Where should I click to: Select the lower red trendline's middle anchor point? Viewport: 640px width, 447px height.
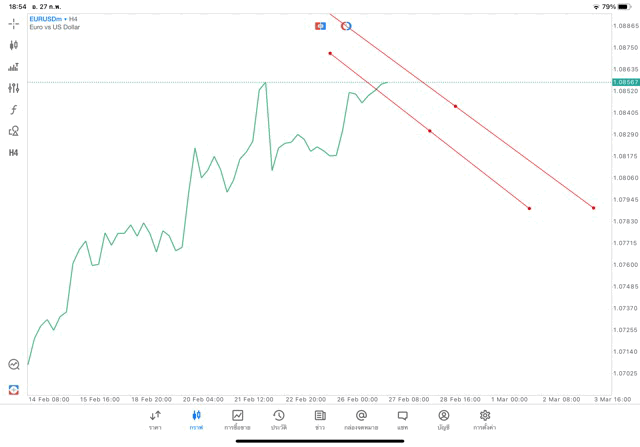(x=430, y=131)
